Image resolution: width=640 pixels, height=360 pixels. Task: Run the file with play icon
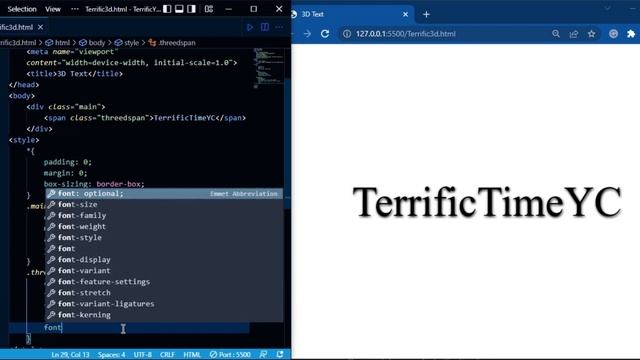click(250, 27)
